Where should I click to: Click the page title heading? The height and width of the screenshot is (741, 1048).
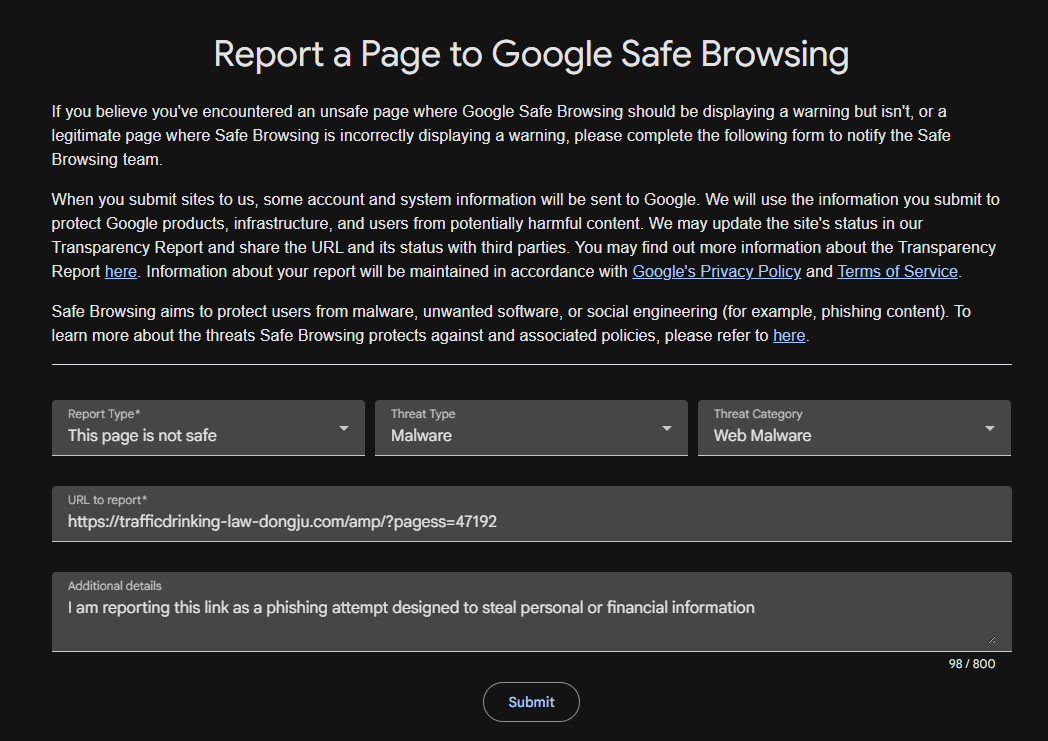click(x=531, y=53)
